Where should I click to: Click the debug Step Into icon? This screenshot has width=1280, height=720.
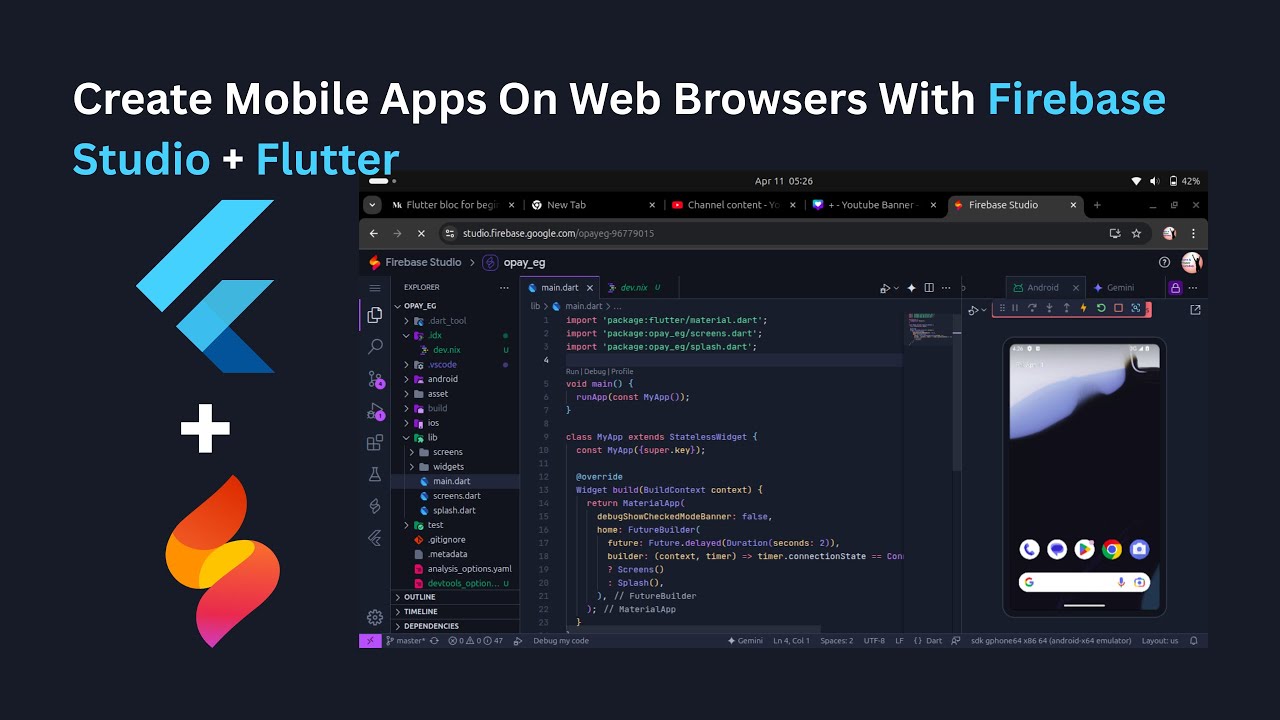1049,308
